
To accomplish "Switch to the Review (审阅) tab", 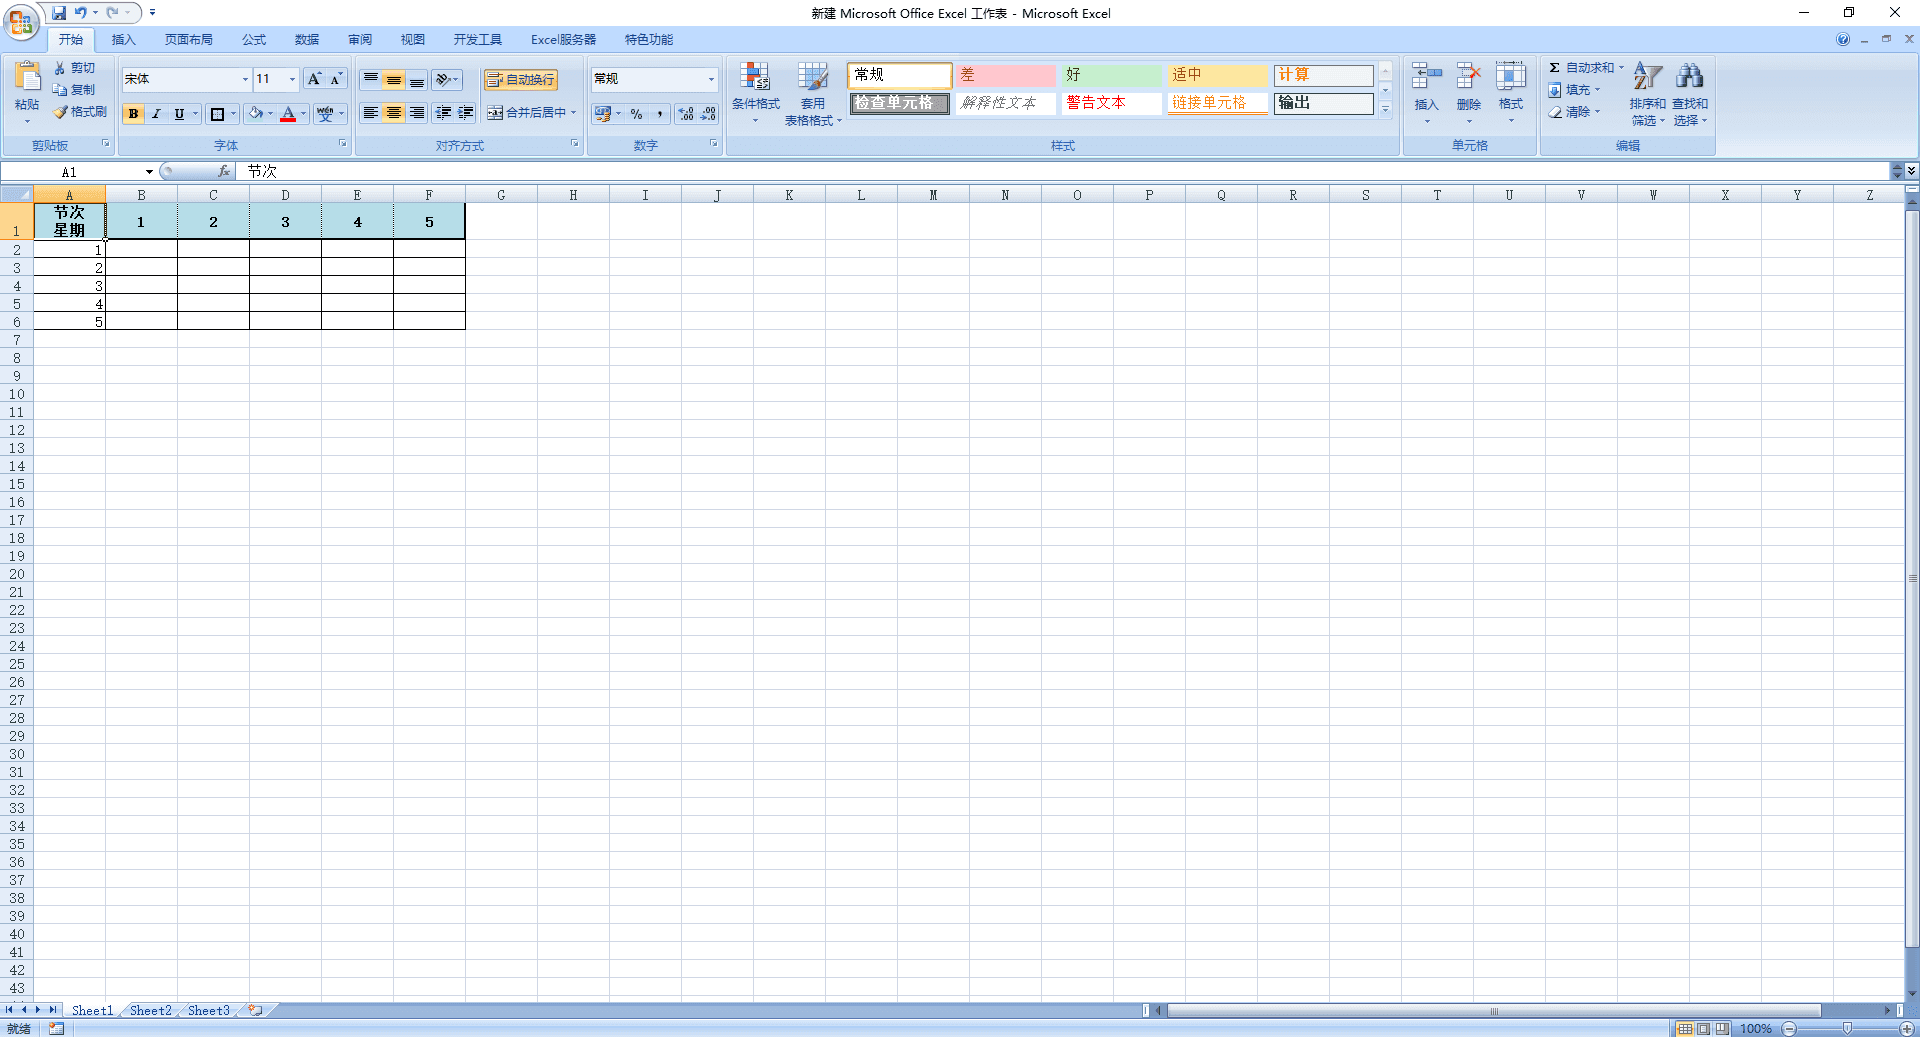I will click(x=360, y=40).
